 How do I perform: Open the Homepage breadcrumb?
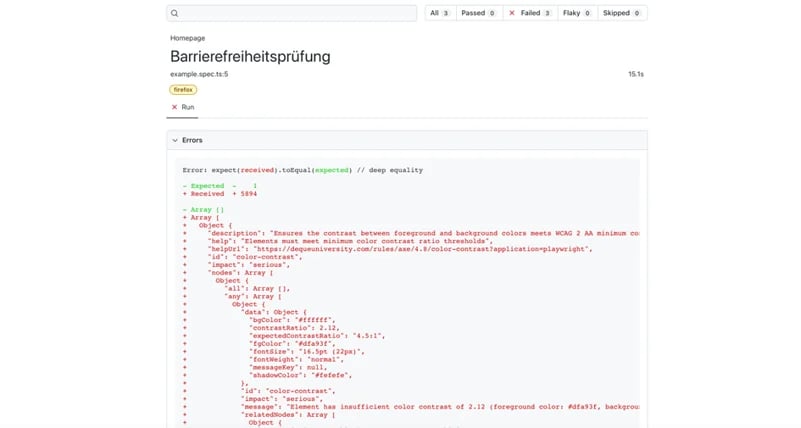click(187, 38)
